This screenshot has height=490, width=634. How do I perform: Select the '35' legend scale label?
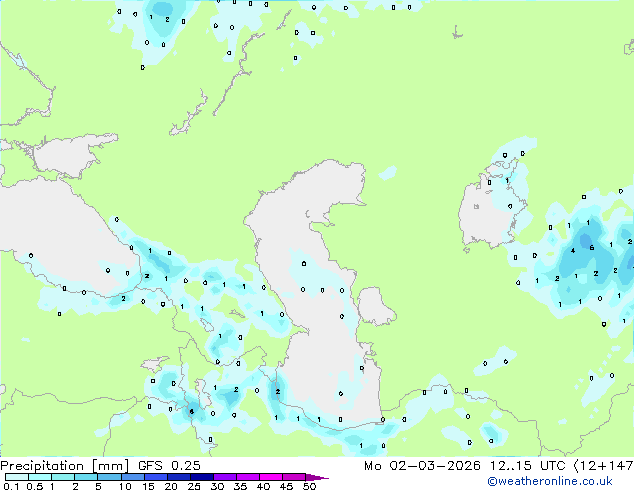[x=240, y=486]
